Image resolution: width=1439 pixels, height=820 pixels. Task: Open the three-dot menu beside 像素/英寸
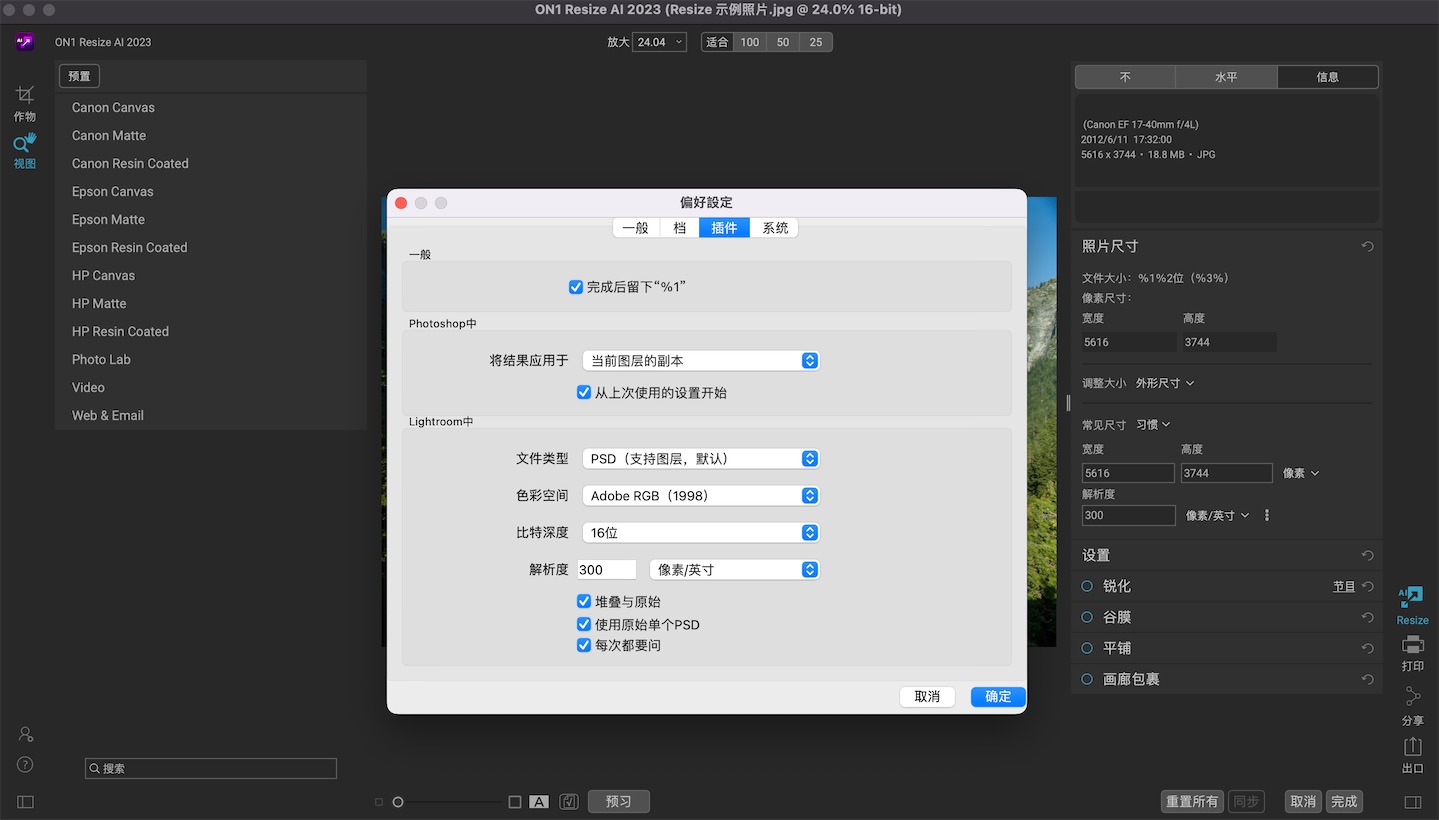1267,515
